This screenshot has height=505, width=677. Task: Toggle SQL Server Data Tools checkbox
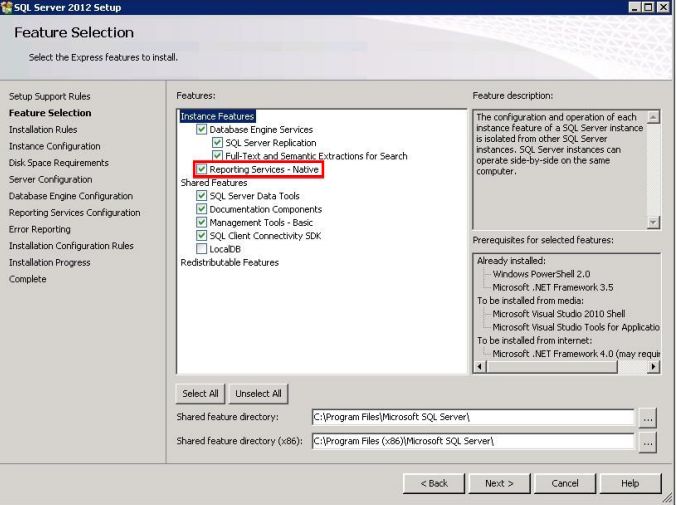pyautogui.click(x=201, y=196)
